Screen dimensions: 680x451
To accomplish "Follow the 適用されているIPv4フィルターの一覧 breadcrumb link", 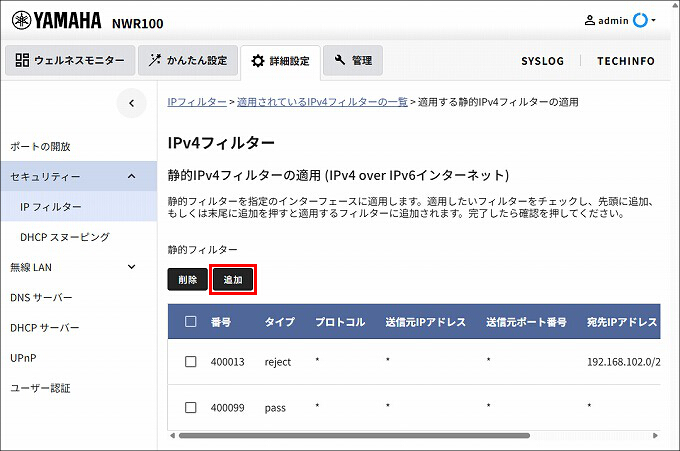I will 322,102.
